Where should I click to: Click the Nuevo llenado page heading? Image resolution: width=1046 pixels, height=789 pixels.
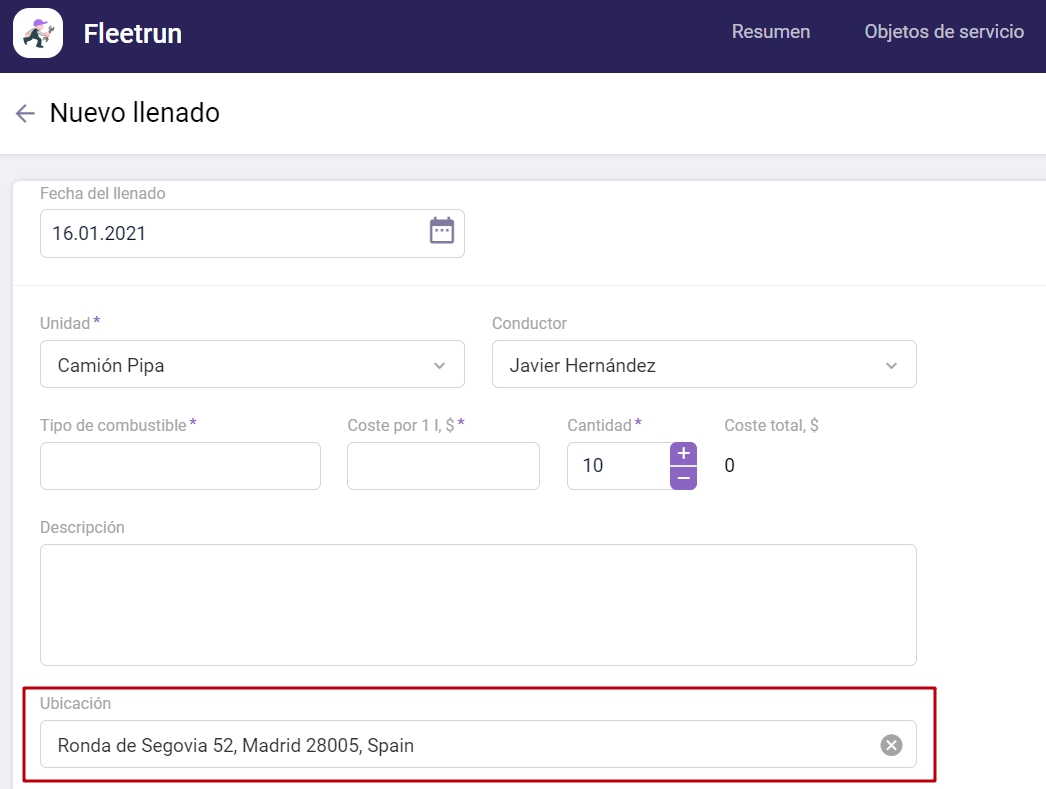point(135,113)
